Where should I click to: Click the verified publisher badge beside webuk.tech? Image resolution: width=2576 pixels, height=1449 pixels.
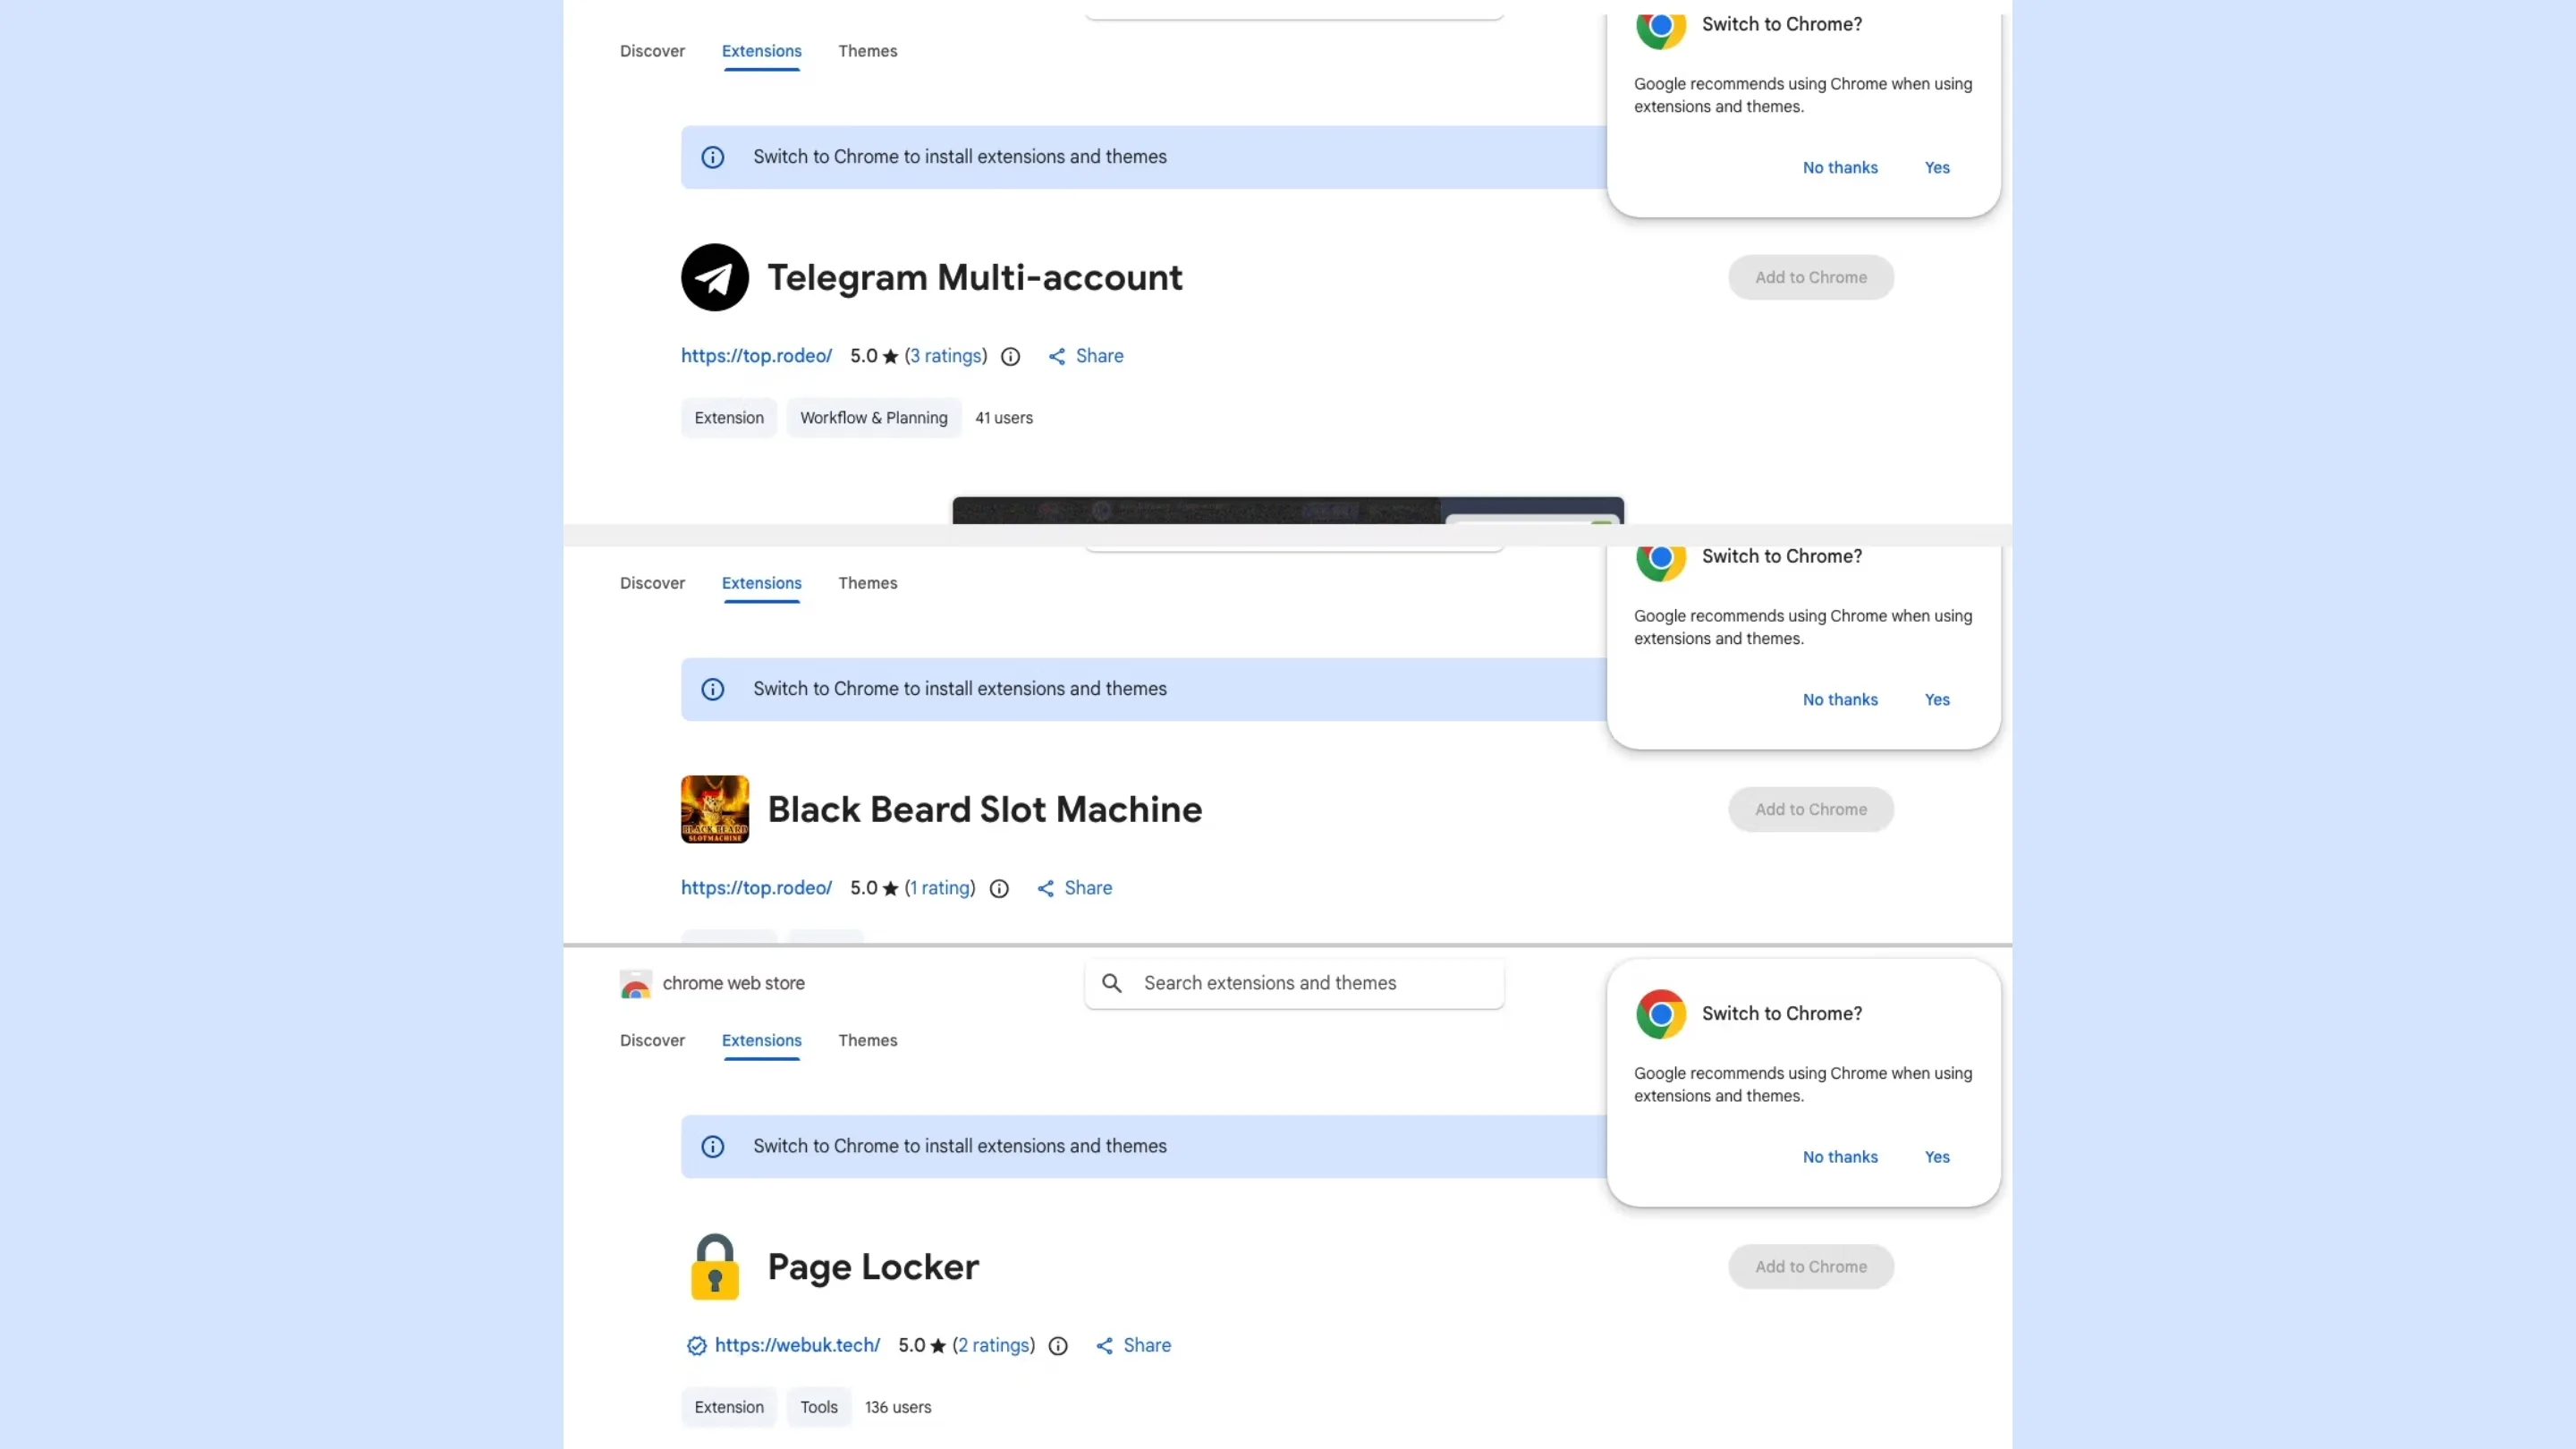point(696,1346)
